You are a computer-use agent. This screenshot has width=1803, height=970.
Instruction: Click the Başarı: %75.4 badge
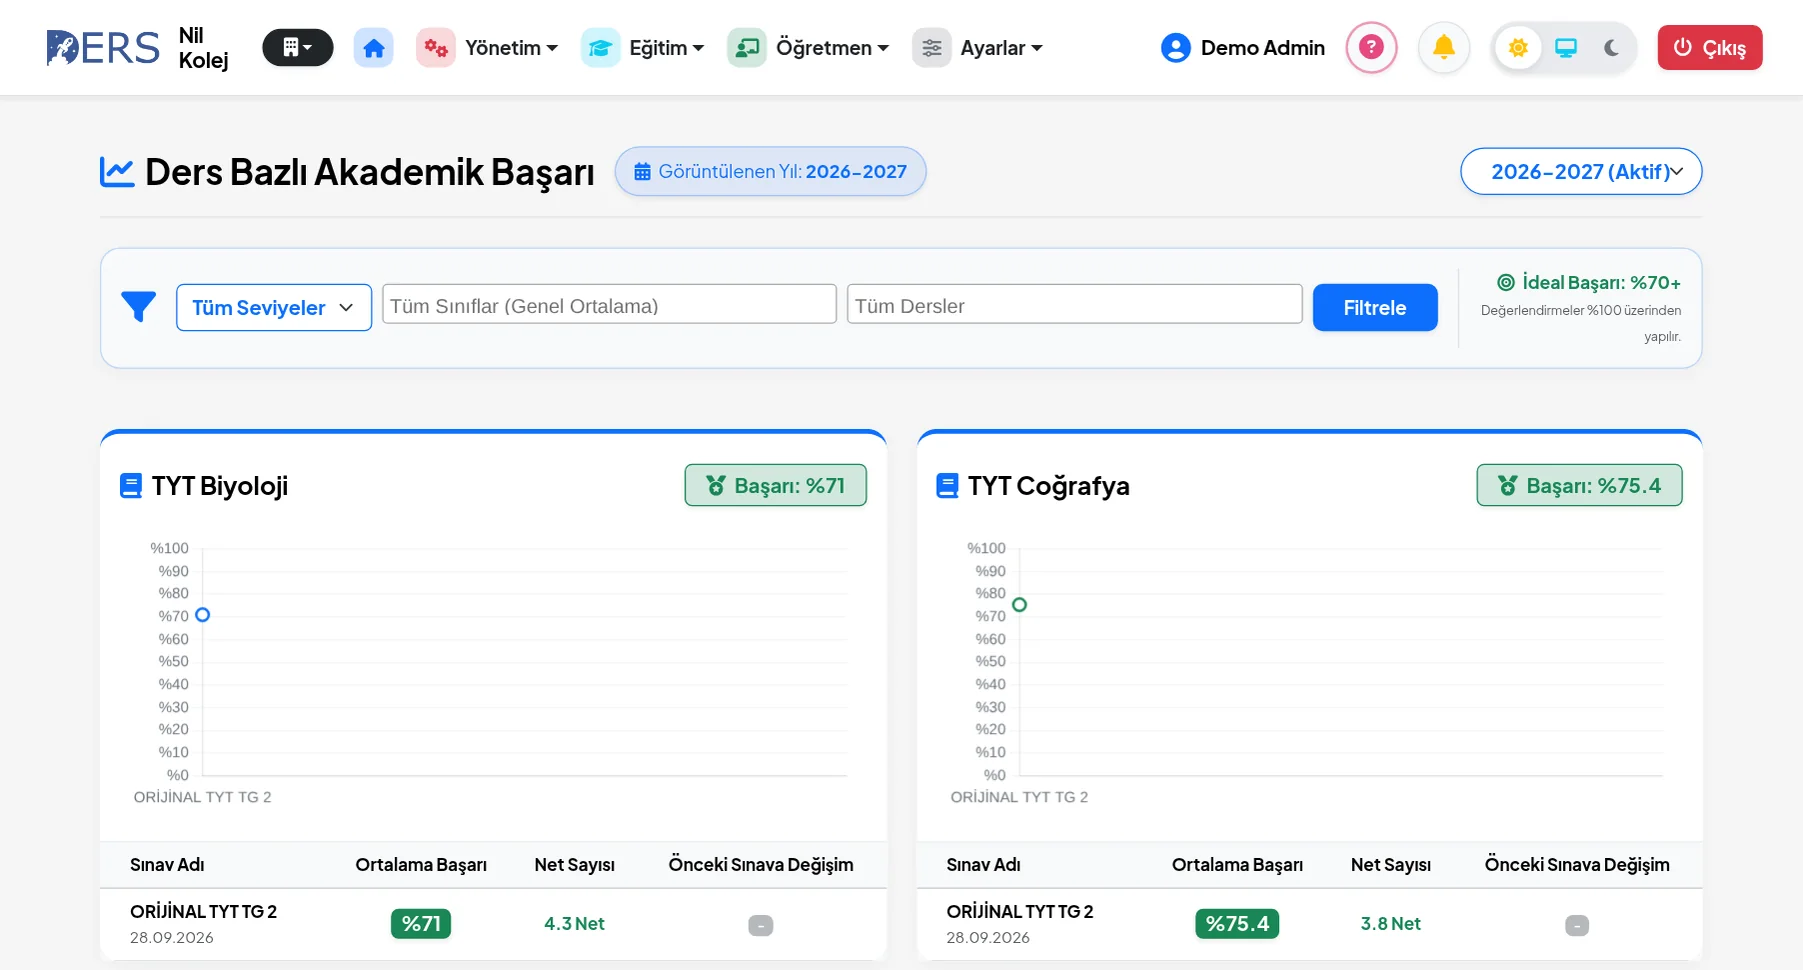pos(1580,486)
